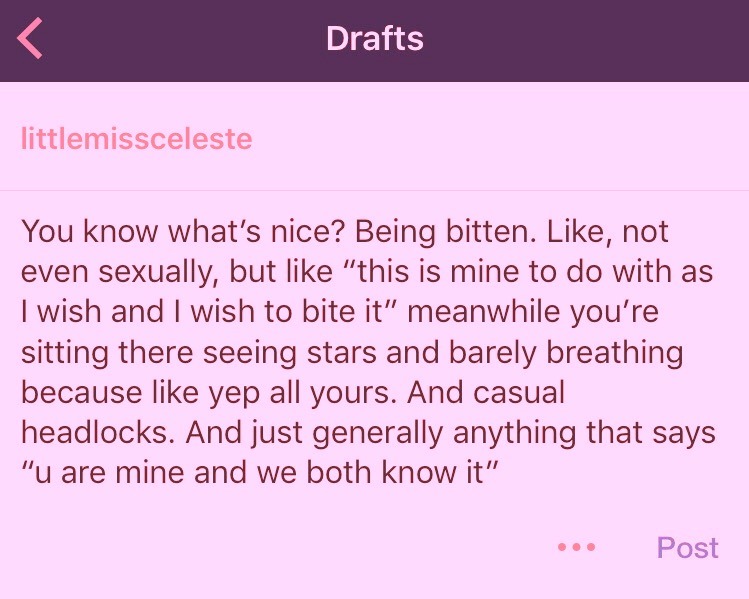749x599 pixels.
Task: Go back using the pink chevron arrow
Action: point(30,38)
